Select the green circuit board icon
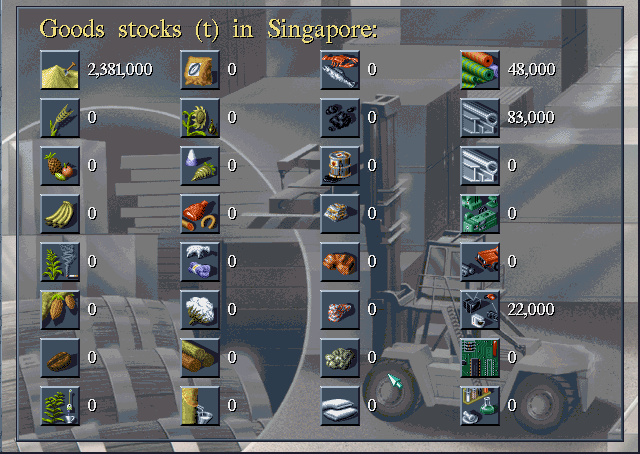This screenshot has width=640, height=454. point(480,358)
